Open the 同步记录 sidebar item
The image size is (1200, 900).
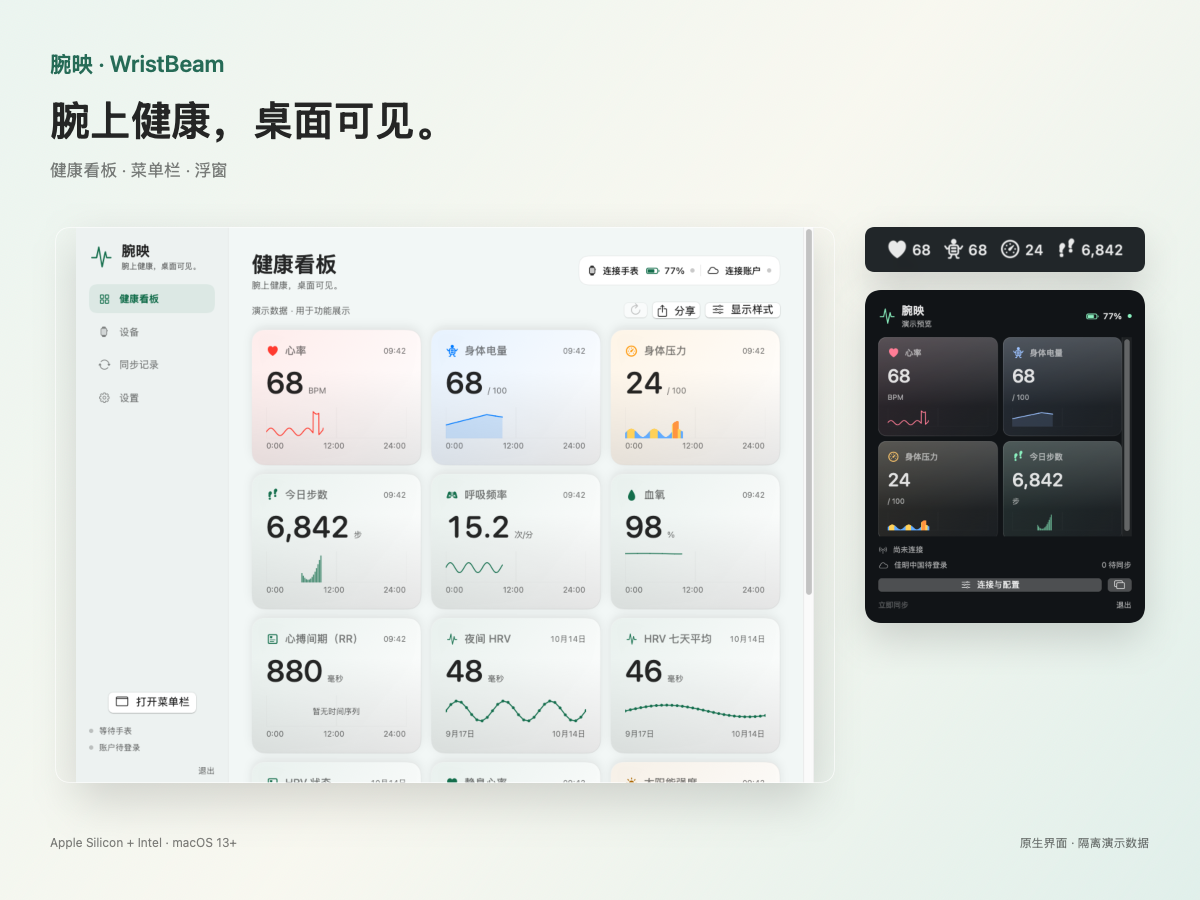click(x=152, y=365)
